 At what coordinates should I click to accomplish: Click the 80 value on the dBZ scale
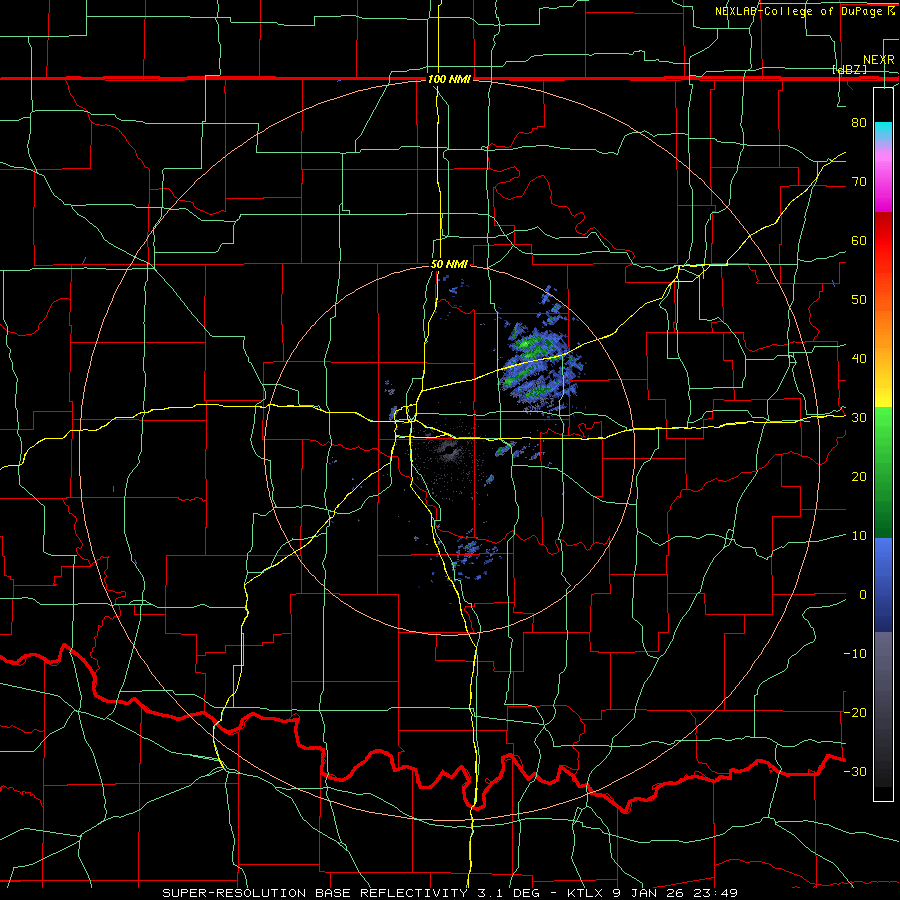click(859, 123)
